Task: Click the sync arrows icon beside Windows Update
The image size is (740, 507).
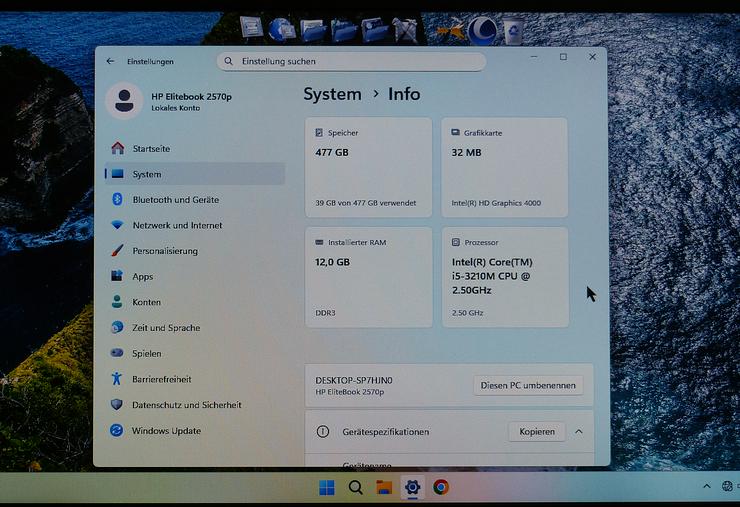Action: 117,430
